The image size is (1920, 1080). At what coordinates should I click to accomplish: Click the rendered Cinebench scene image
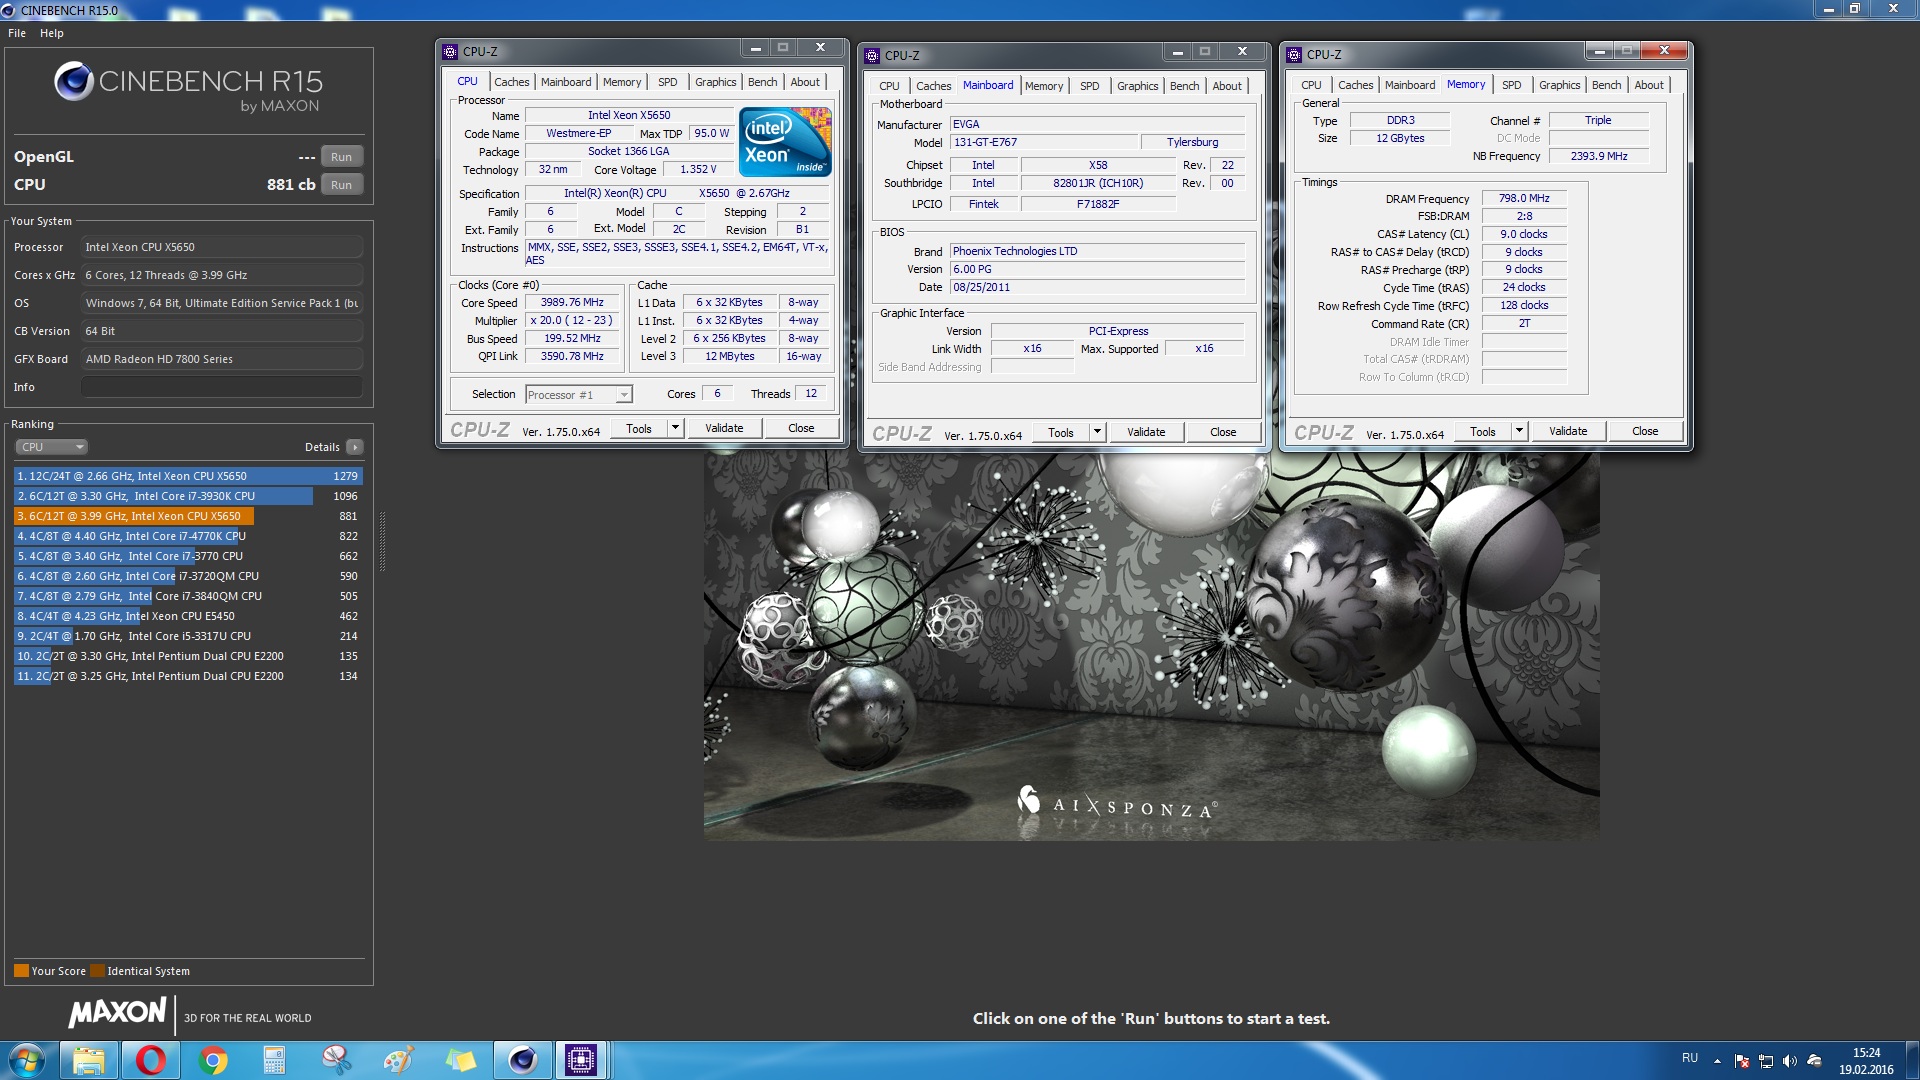point(1151,645)
